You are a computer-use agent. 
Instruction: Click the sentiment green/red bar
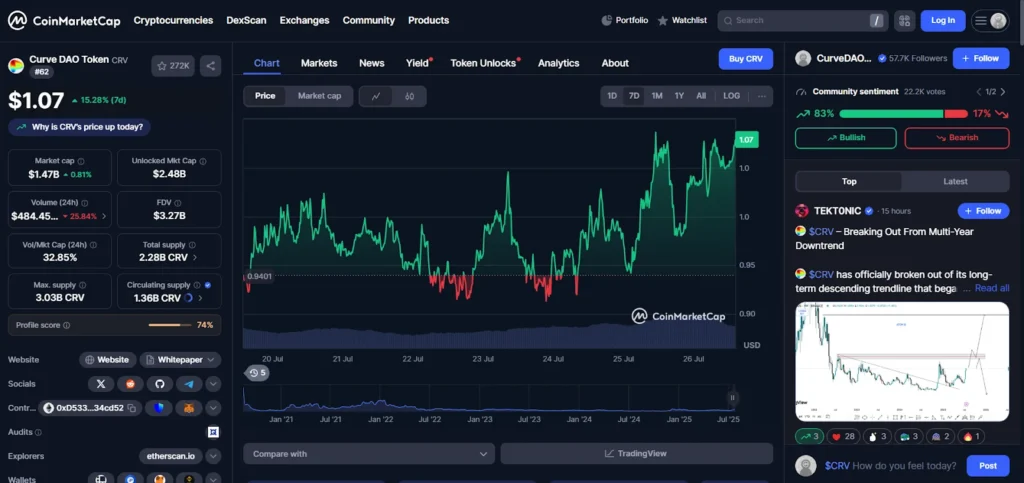[903, 114]
